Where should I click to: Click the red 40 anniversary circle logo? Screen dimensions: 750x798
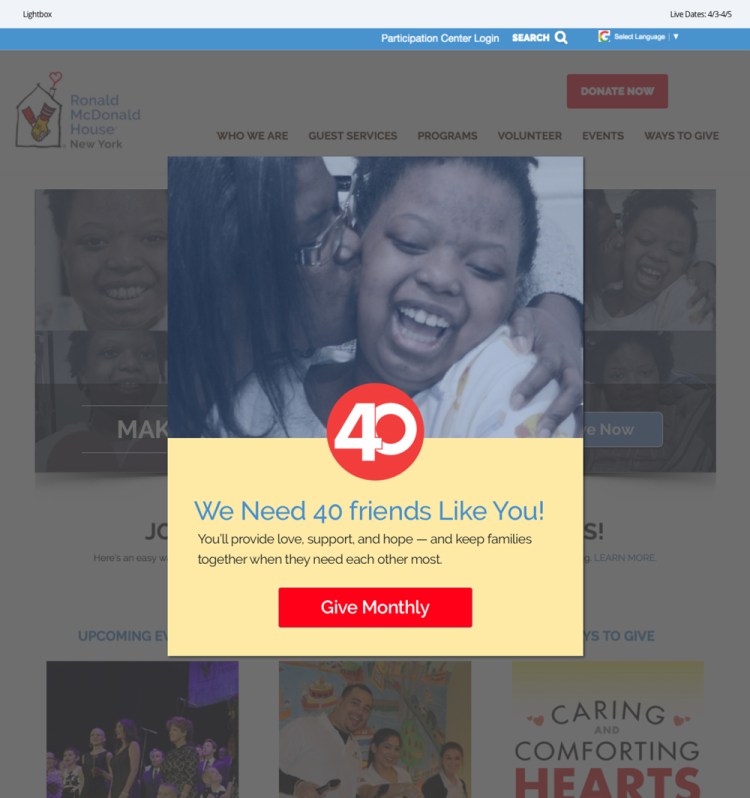(x=375, y=432)
